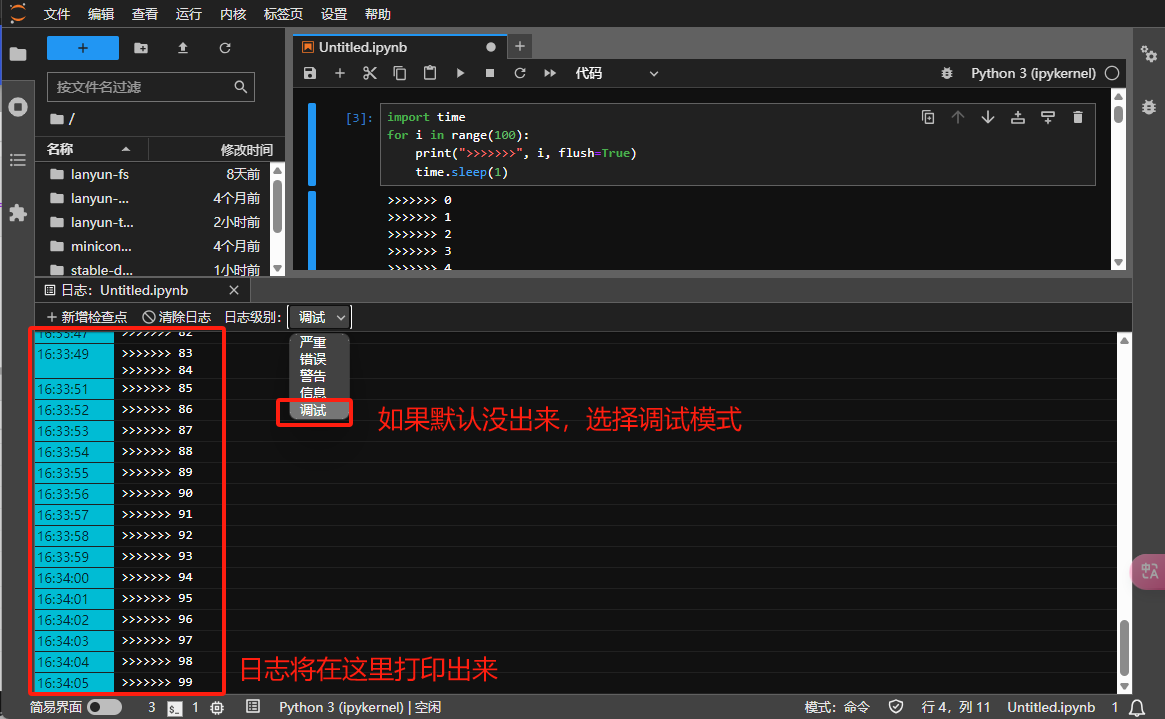Image resolution: width=1165 pixels, height=719 pixels.
Task: Click the 新增检查点 button
Action: coord(88,317)
